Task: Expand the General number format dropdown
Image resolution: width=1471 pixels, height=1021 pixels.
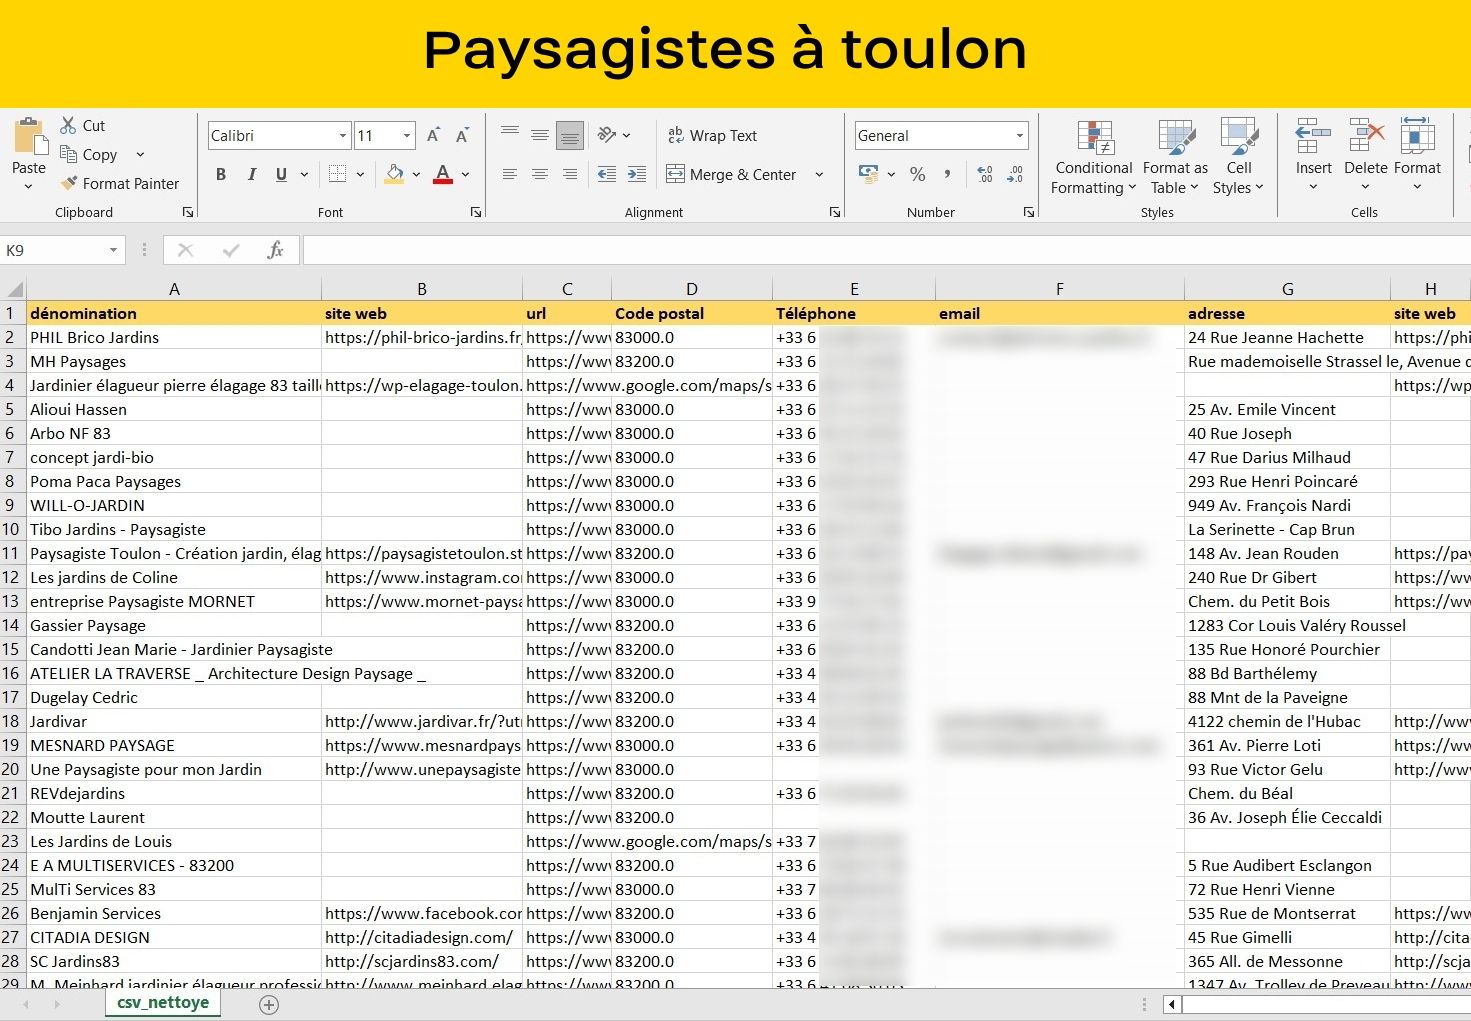Action: (1019, 136)
